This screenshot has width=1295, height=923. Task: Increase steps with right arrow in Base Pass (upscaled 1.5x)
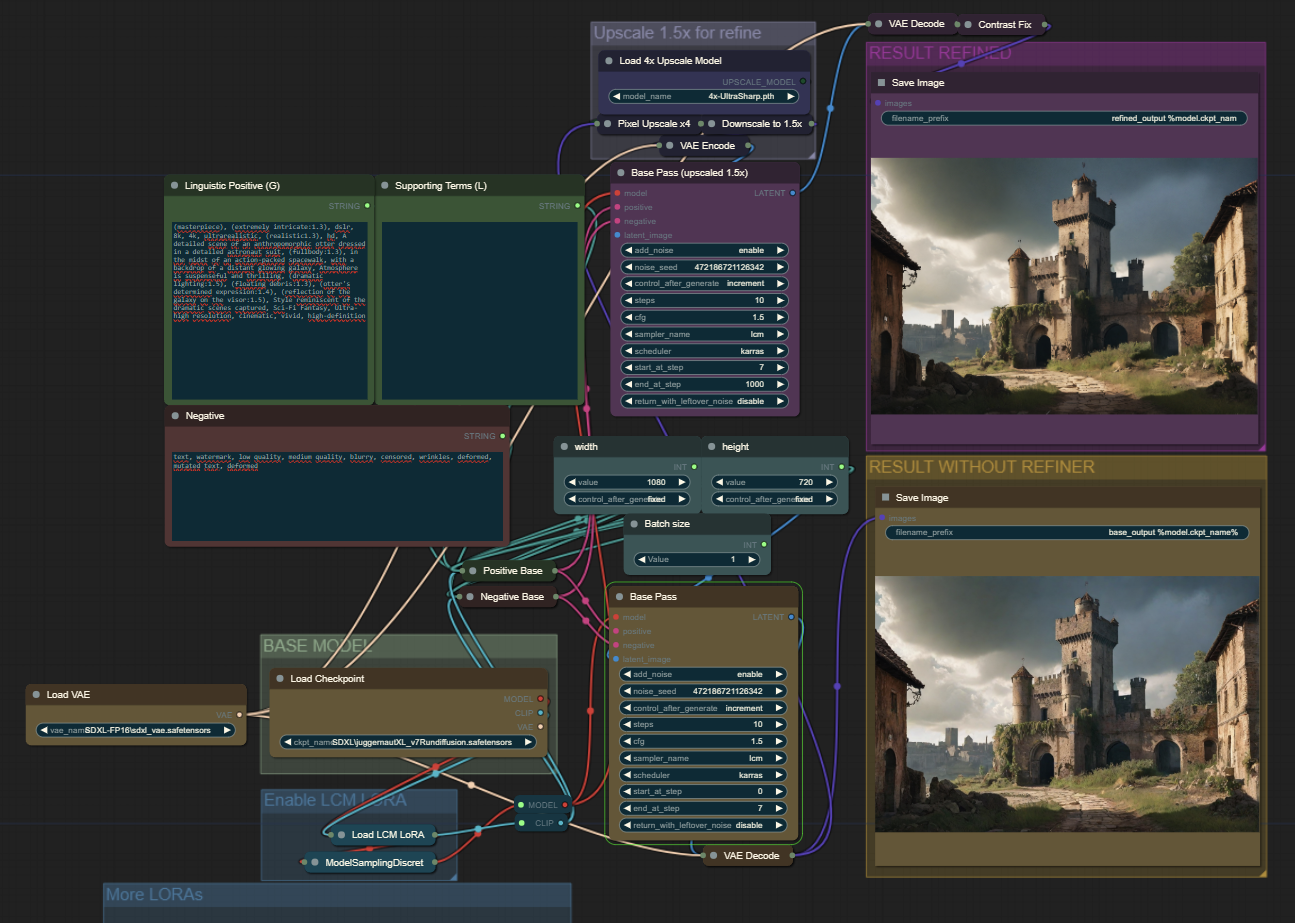coord(780,301)
